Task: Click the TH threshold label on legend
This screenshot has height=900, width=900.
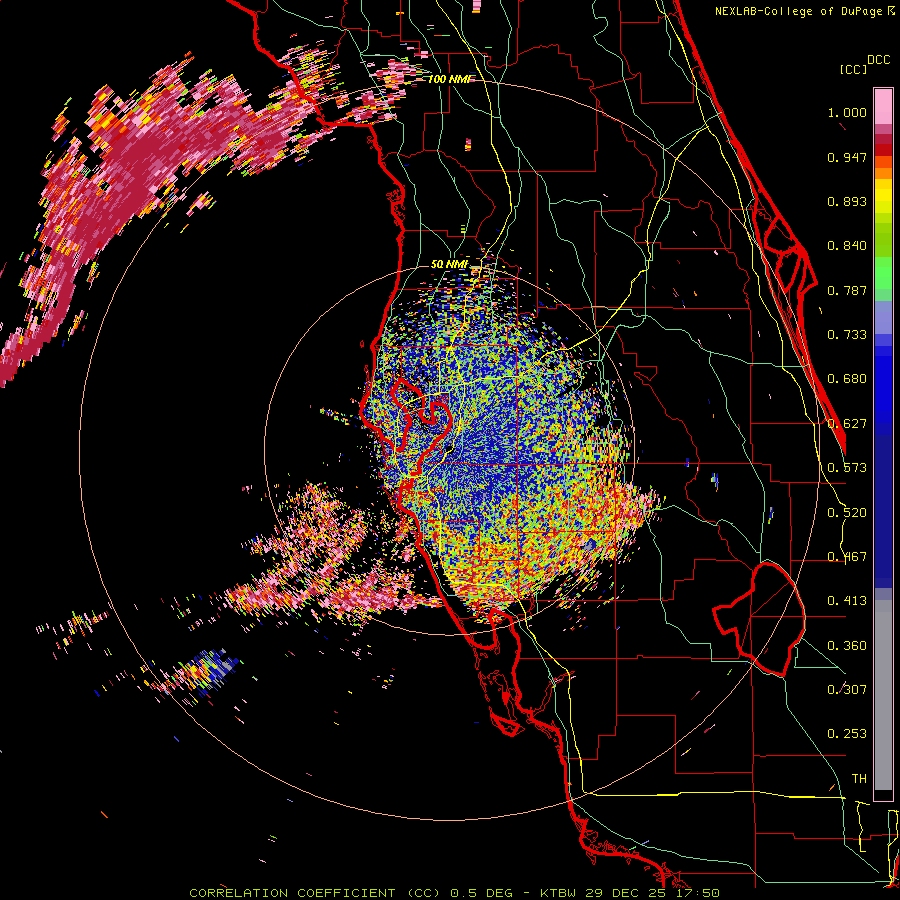Action: [x=859, y=779]
